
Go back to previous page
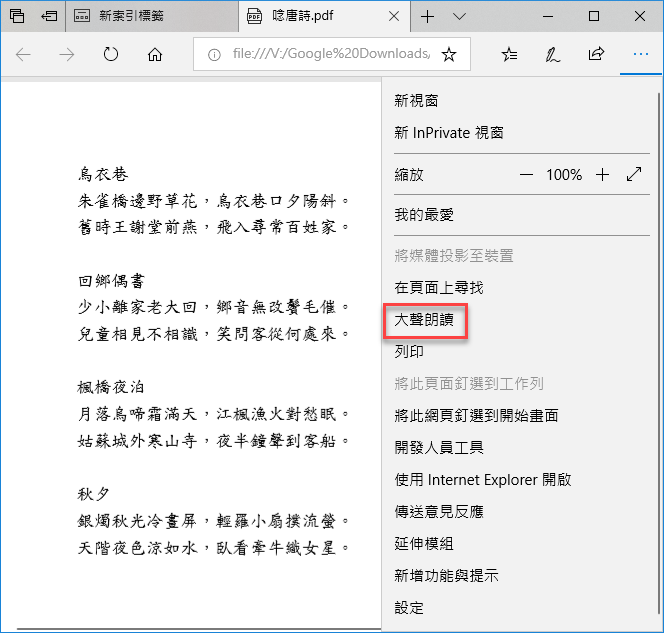23,54
